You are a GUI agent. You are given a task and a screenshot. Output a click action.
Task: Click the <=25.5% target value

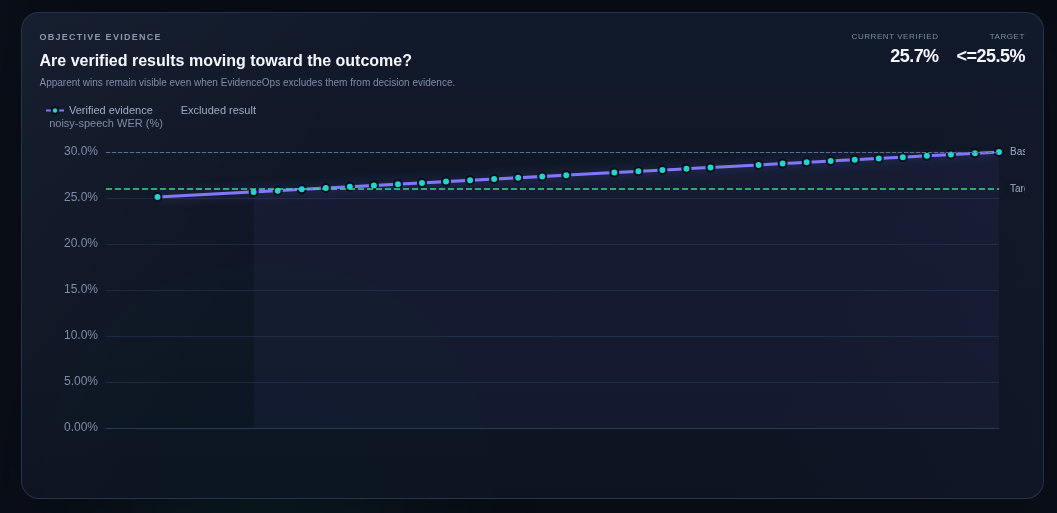coord(991,56)
